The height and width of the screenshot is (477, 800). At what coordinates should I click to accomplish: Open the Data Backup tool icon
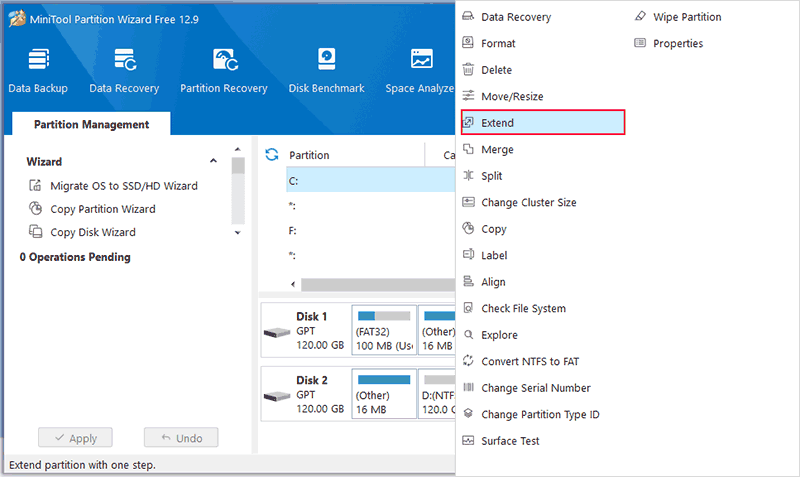[x=37, y=70]
